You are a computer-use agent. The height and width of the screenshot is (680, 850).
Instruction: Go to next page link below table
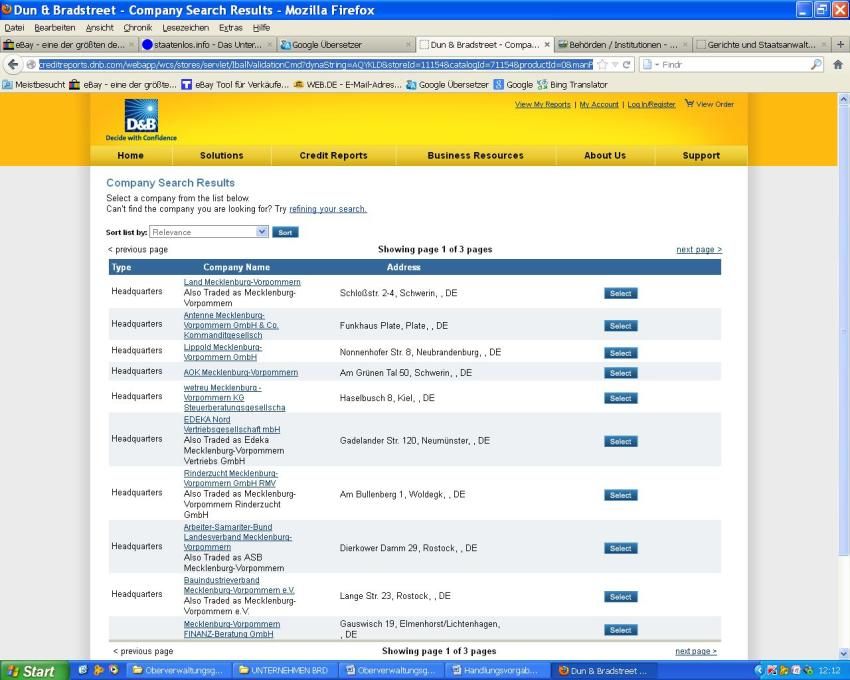696,651
